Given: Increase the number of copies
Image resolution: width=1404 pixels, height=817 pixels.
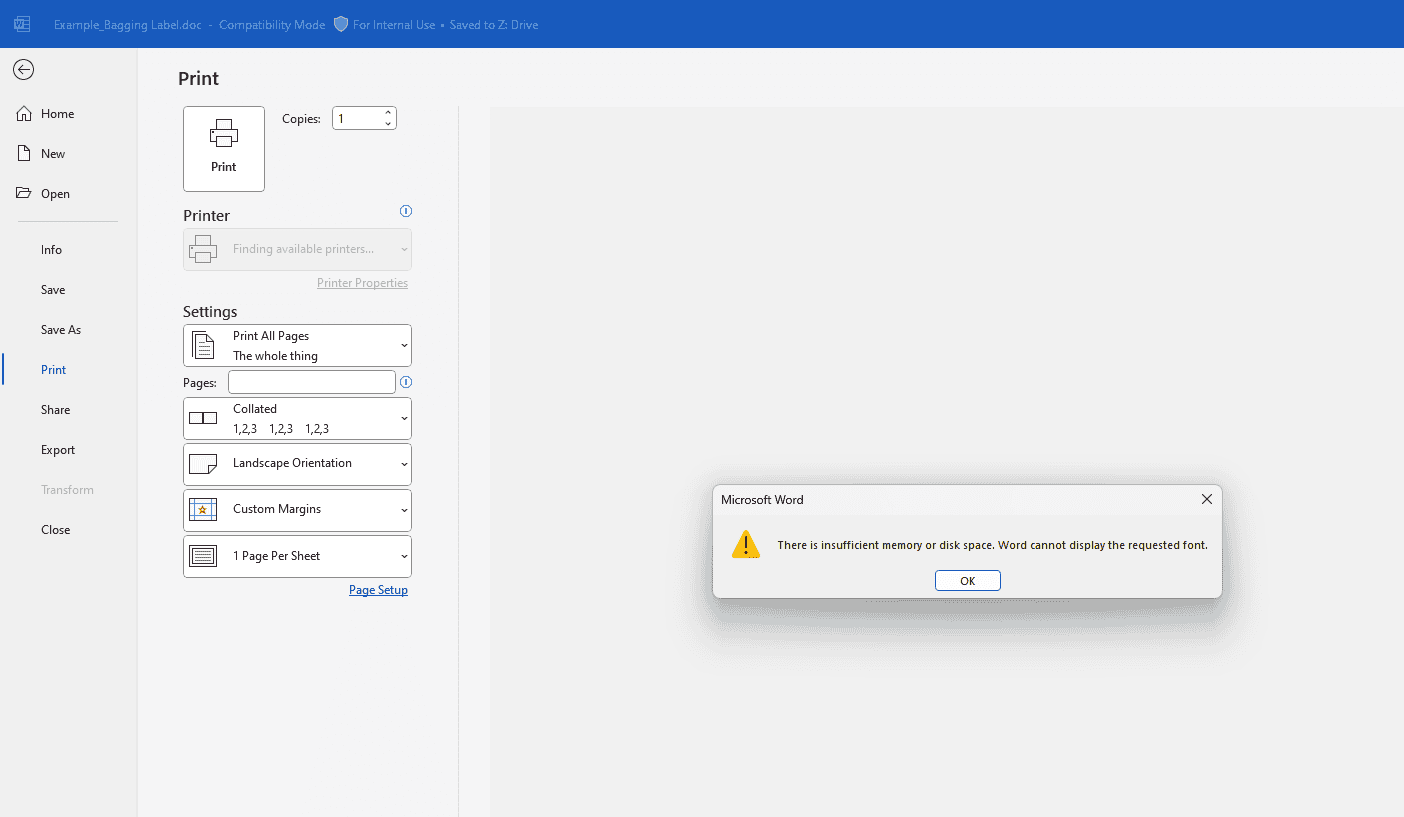Looking at the screenshot, I should [388, 112].
